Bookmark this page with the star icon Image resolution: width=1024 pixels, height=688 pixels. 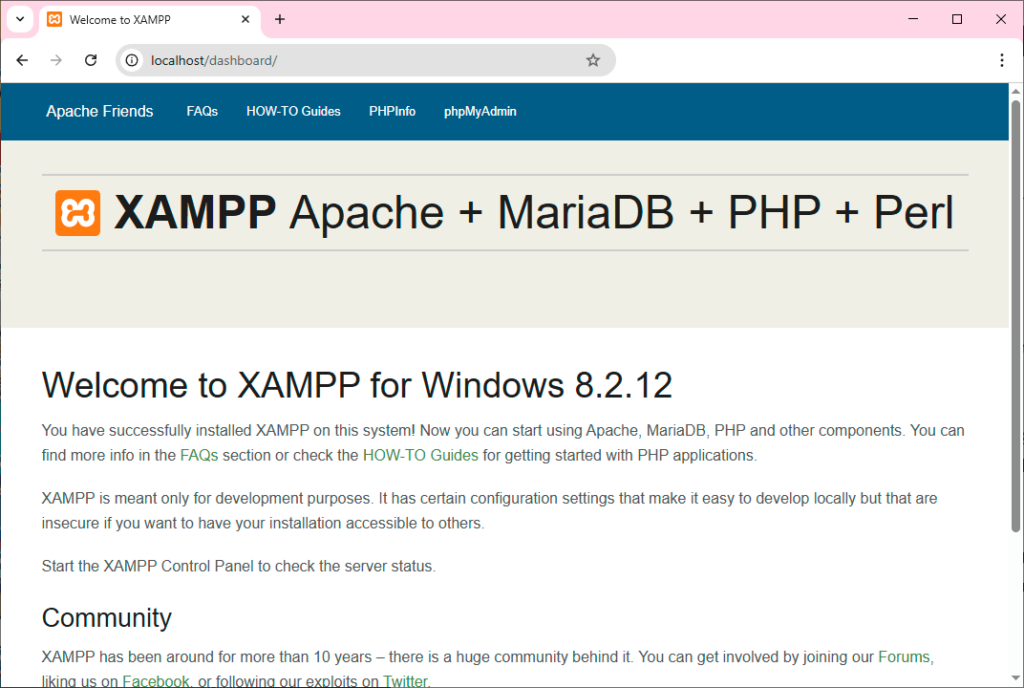[x=593, y=60]
